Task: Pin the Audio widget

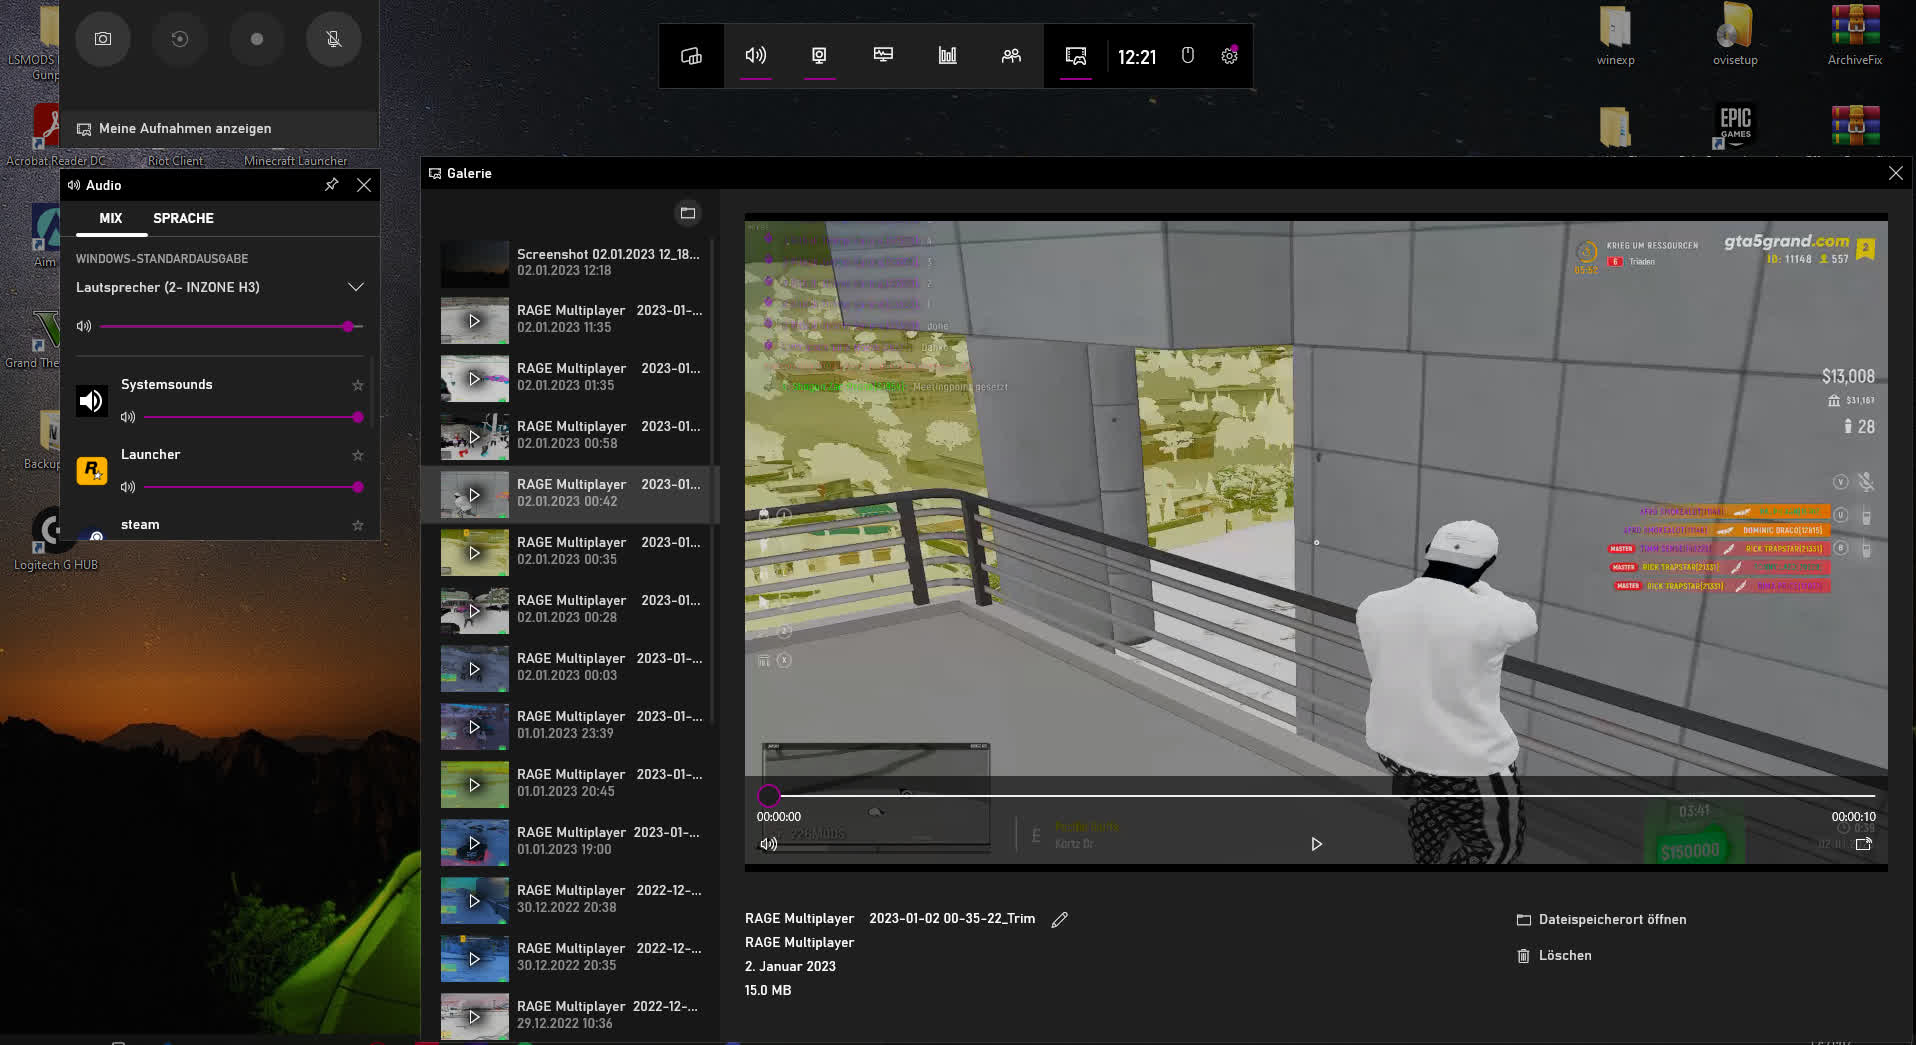Action: (332, 185)
